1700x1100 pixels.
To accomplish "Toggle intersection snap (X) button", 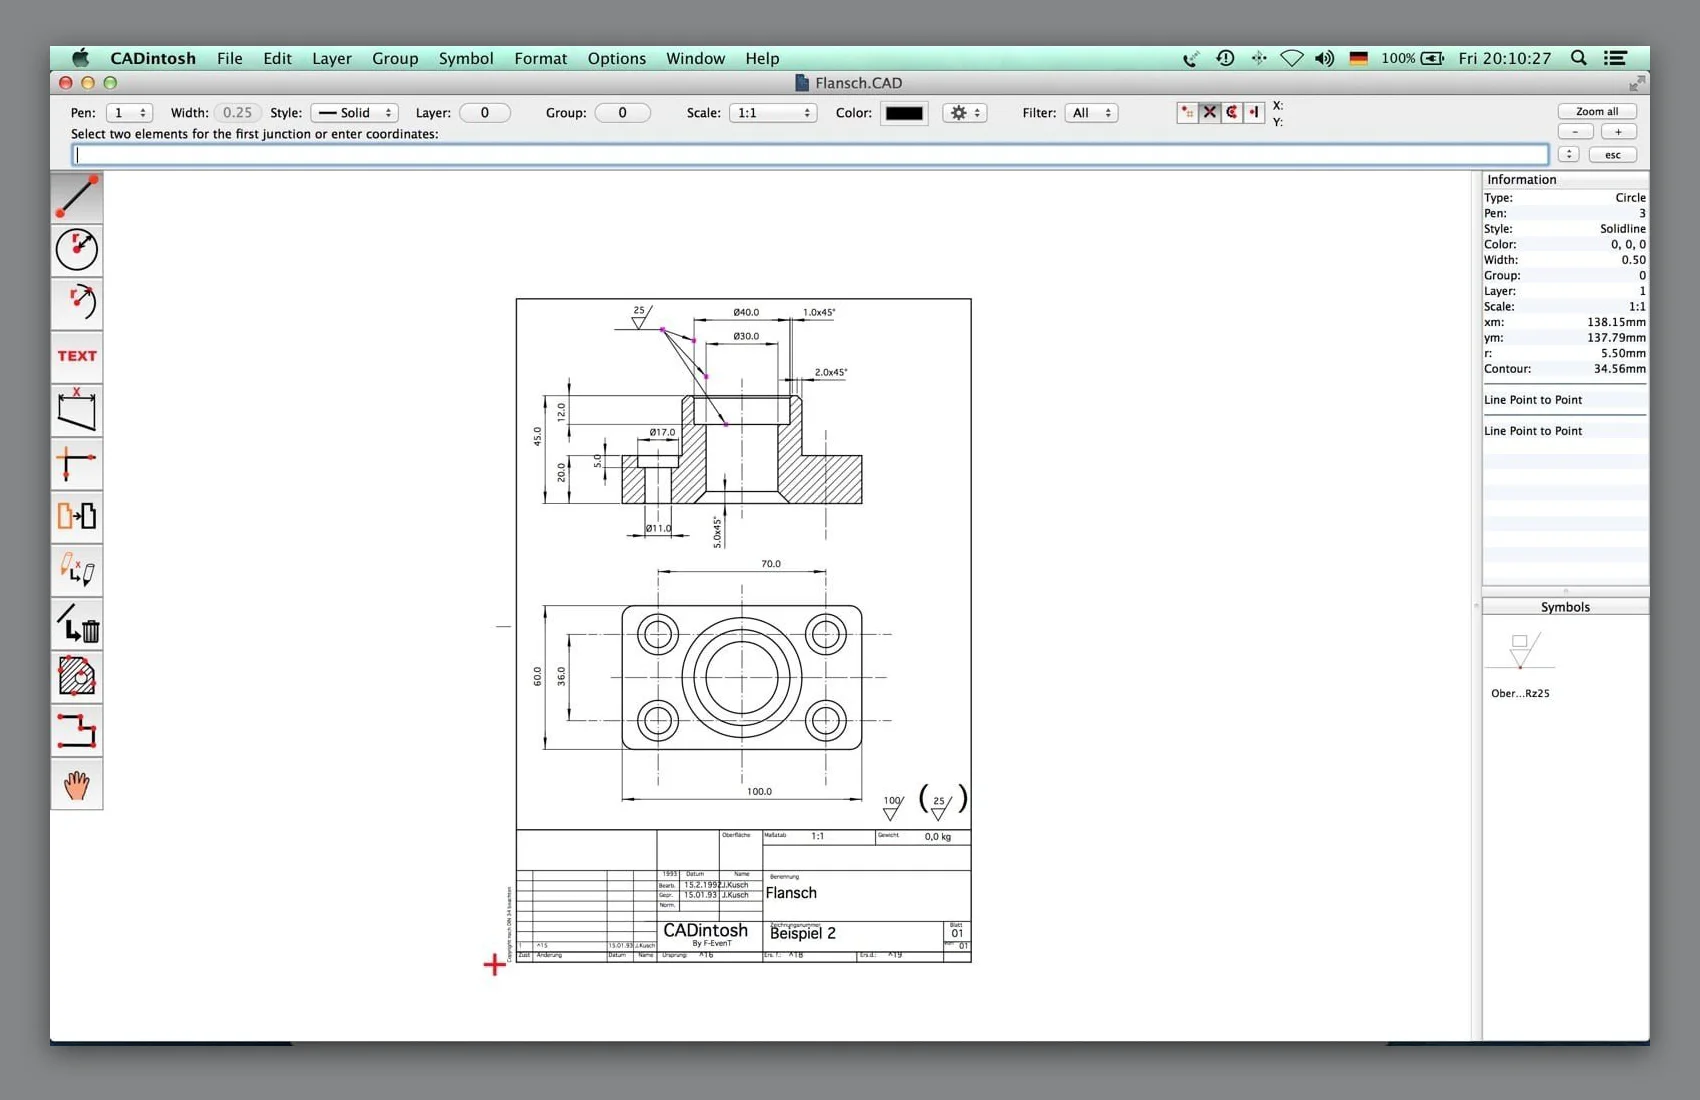I will click(x=1209, y=112).
